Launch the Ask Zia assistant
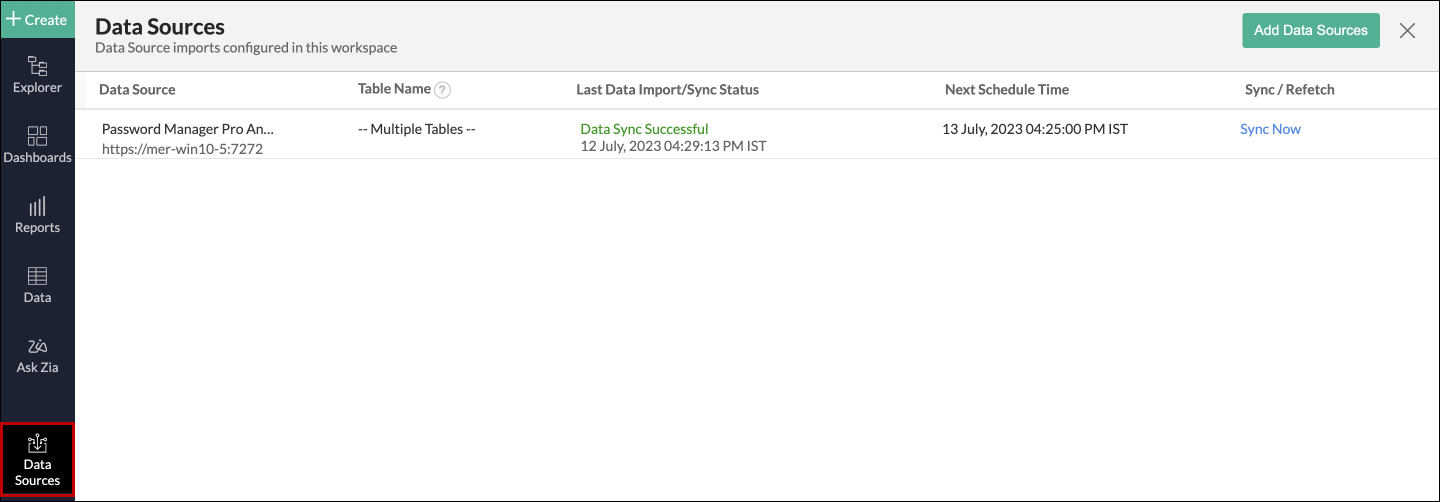The width and height of the screenshot is (1440, 502). point(37,355)
